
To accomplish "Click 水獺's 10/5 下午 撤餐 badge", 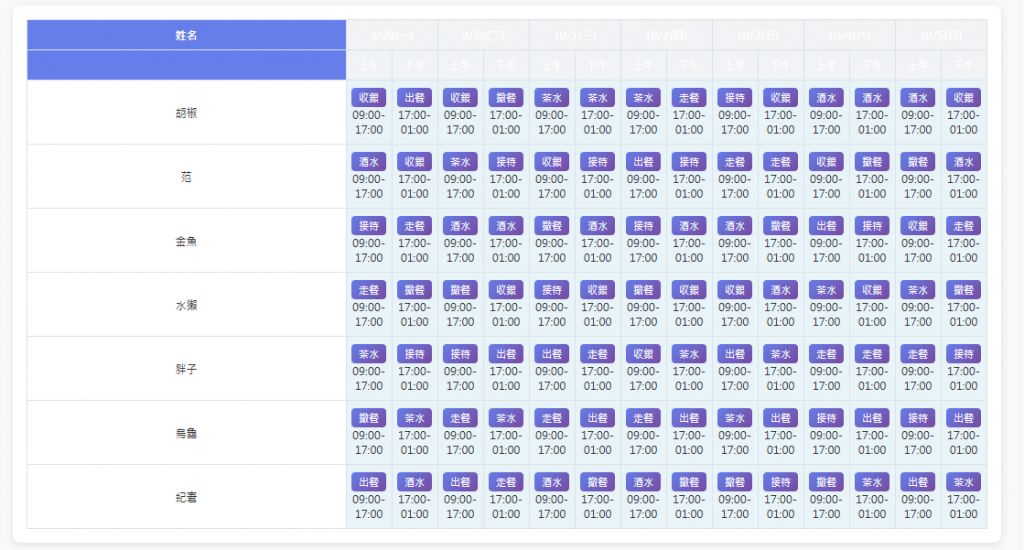I will [963, 289].
